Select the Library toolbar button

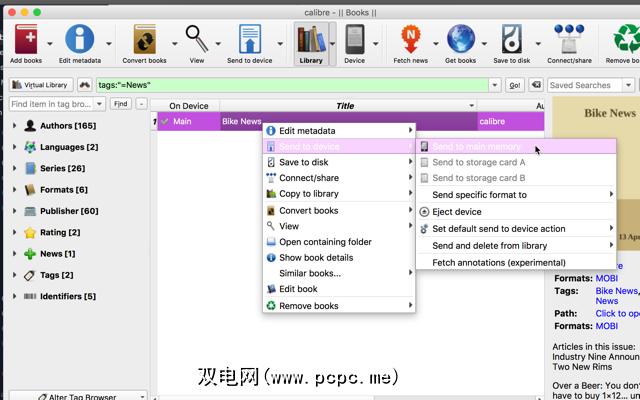pyautogui.click(x=311, y=44)
